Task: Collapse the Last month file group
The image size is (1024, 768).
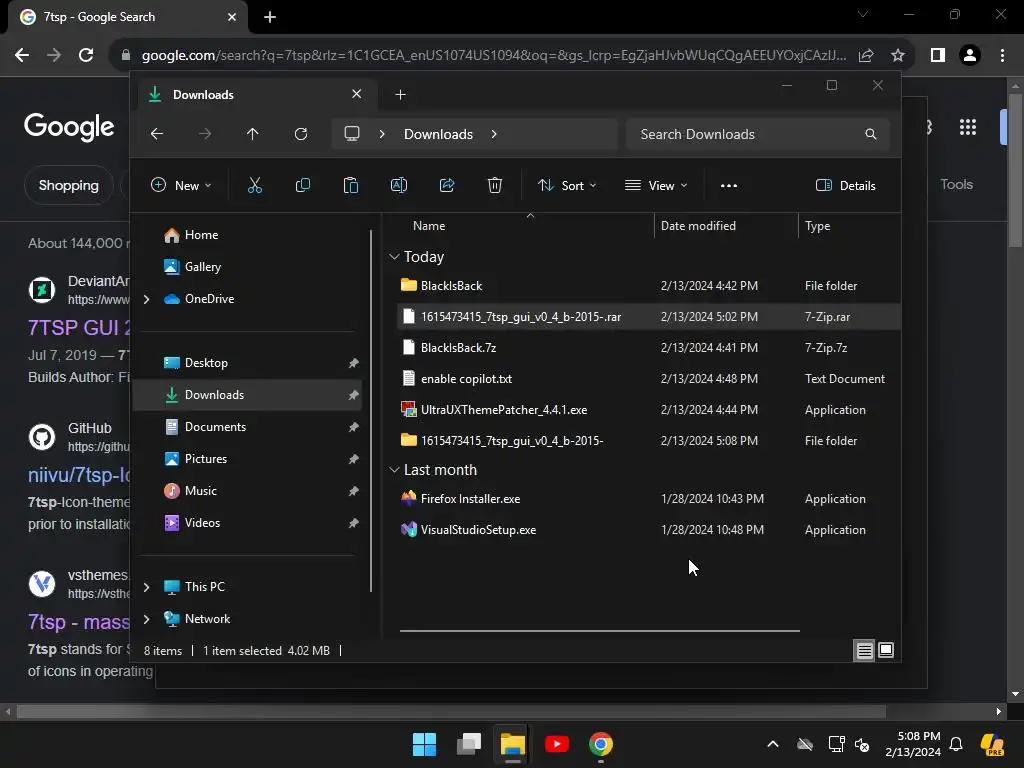Action: 394,470
